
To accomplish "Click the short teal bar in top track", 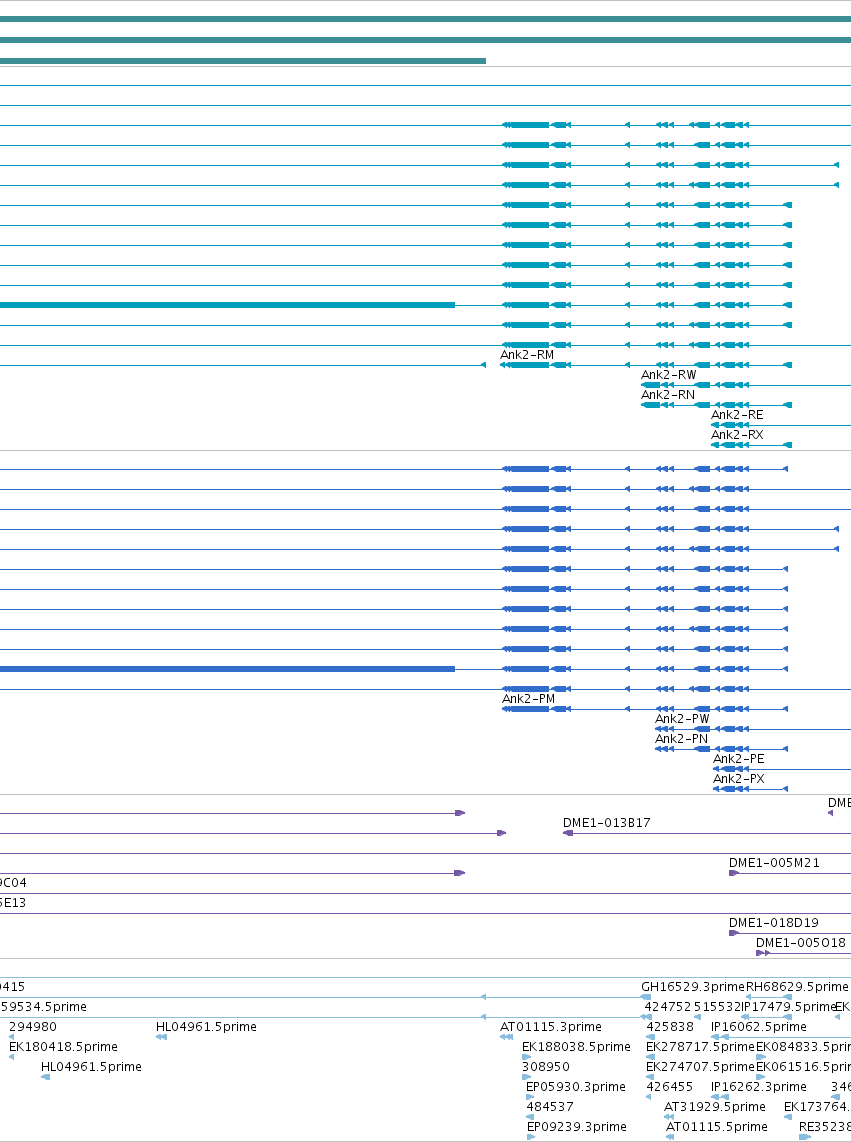I will coord(243,60).
